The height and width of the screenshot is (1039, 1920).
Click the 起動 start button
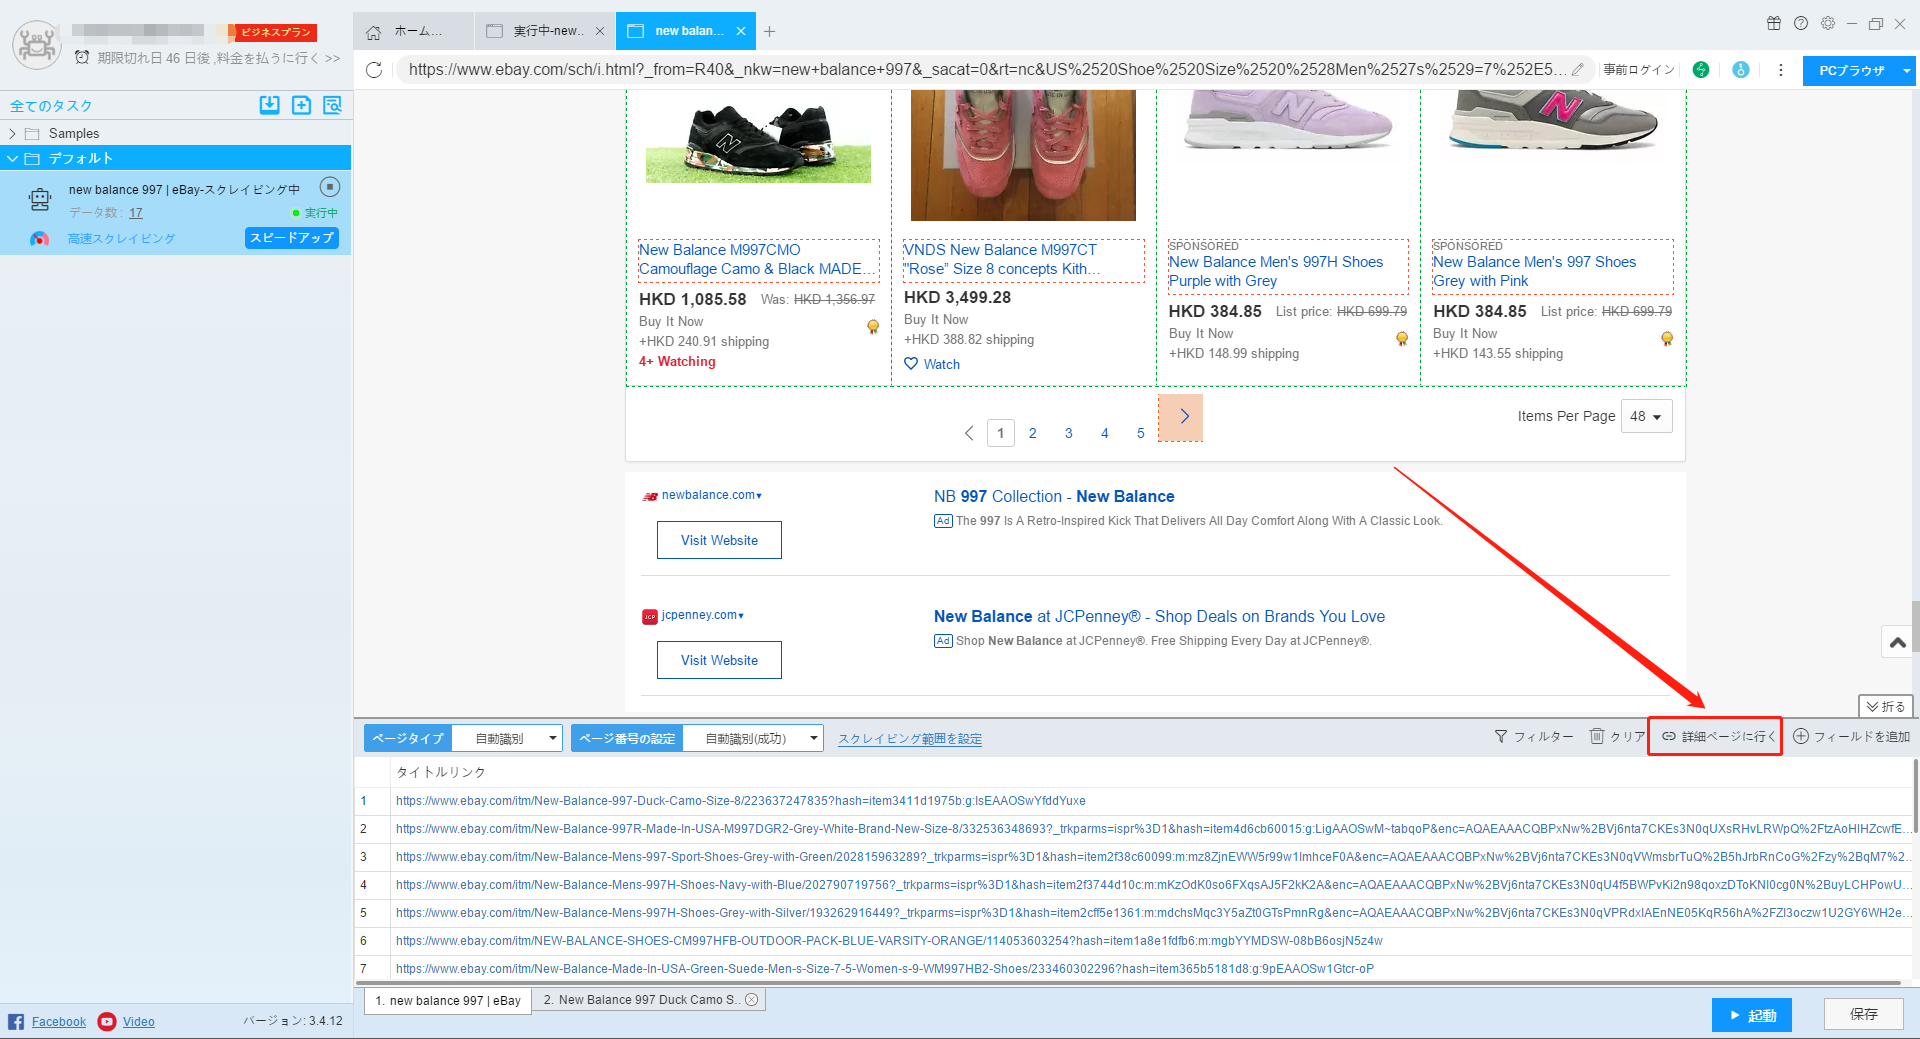1751,1015
